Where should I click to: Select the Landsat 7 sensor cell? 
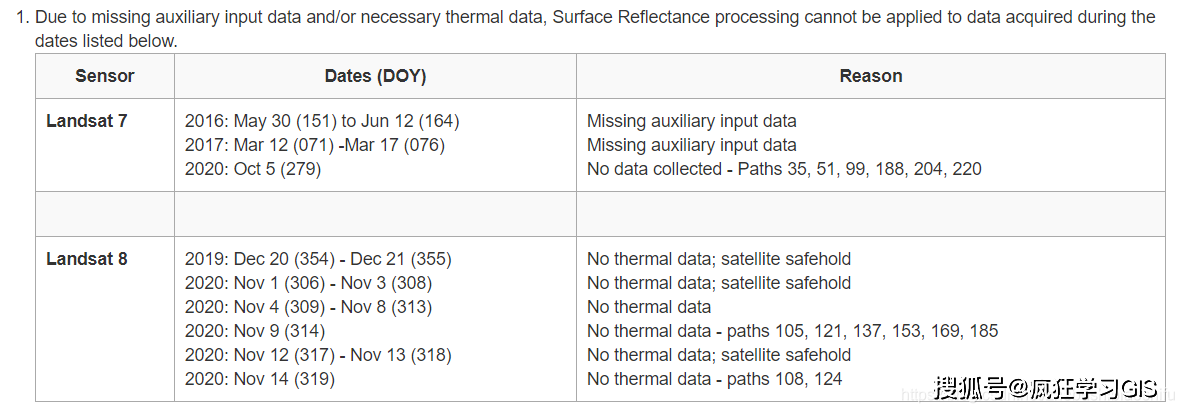[87, 121]
